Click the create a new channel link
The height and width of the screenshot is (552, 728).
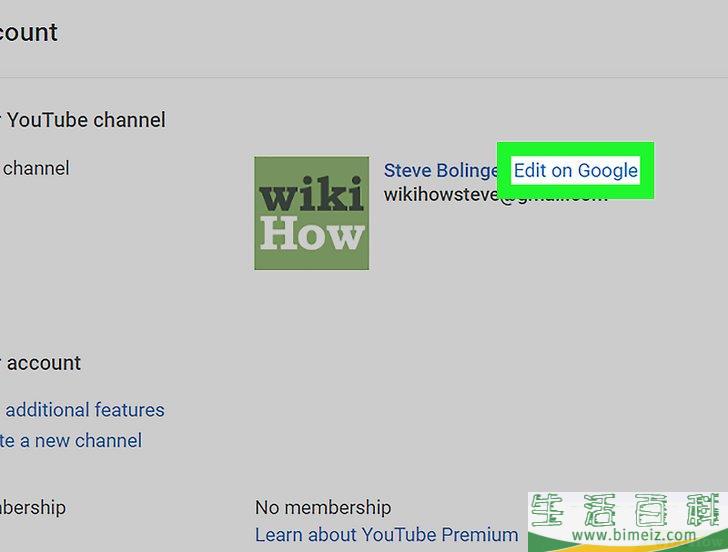coord(71,441)
